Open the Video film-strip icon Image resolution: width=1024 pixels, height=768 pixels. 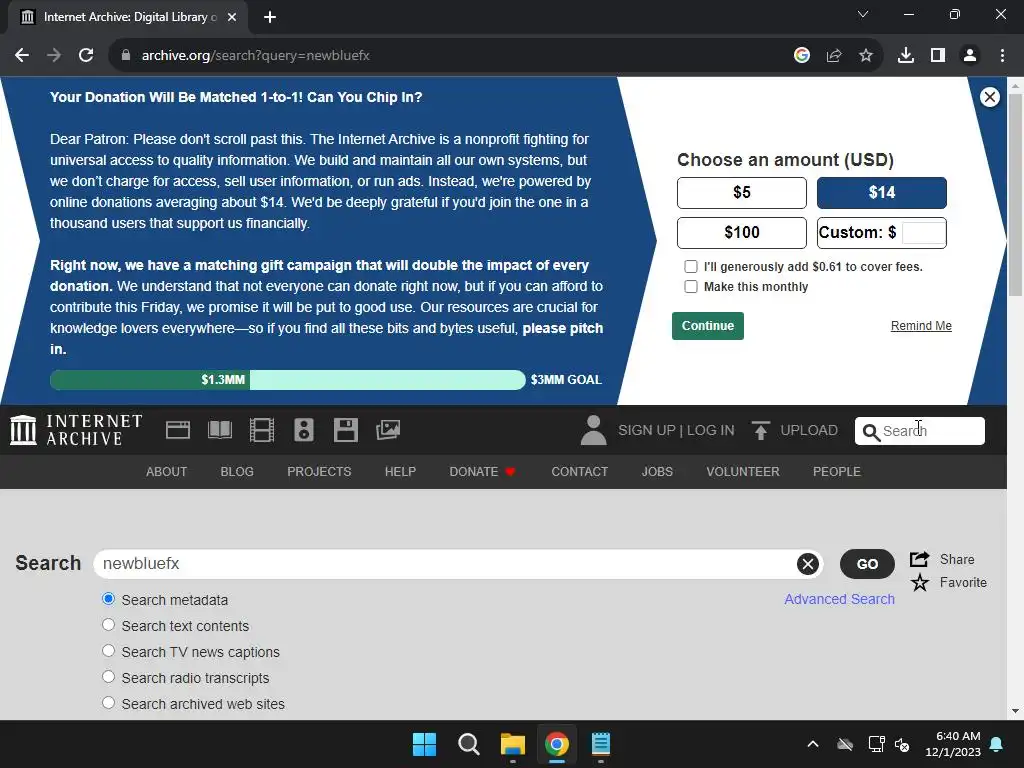(262, 430)
